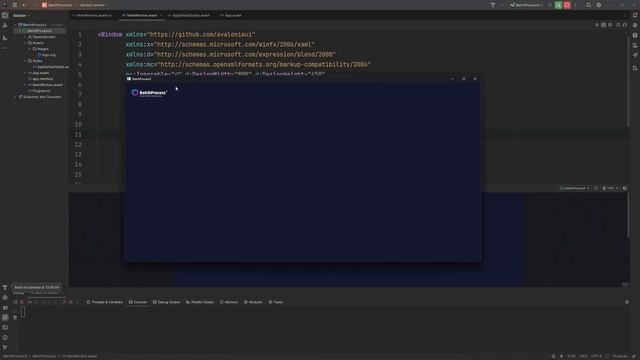Select the split editor and preview view icon
The width and height of the screenshot is (640, 360).
(603, 25)
